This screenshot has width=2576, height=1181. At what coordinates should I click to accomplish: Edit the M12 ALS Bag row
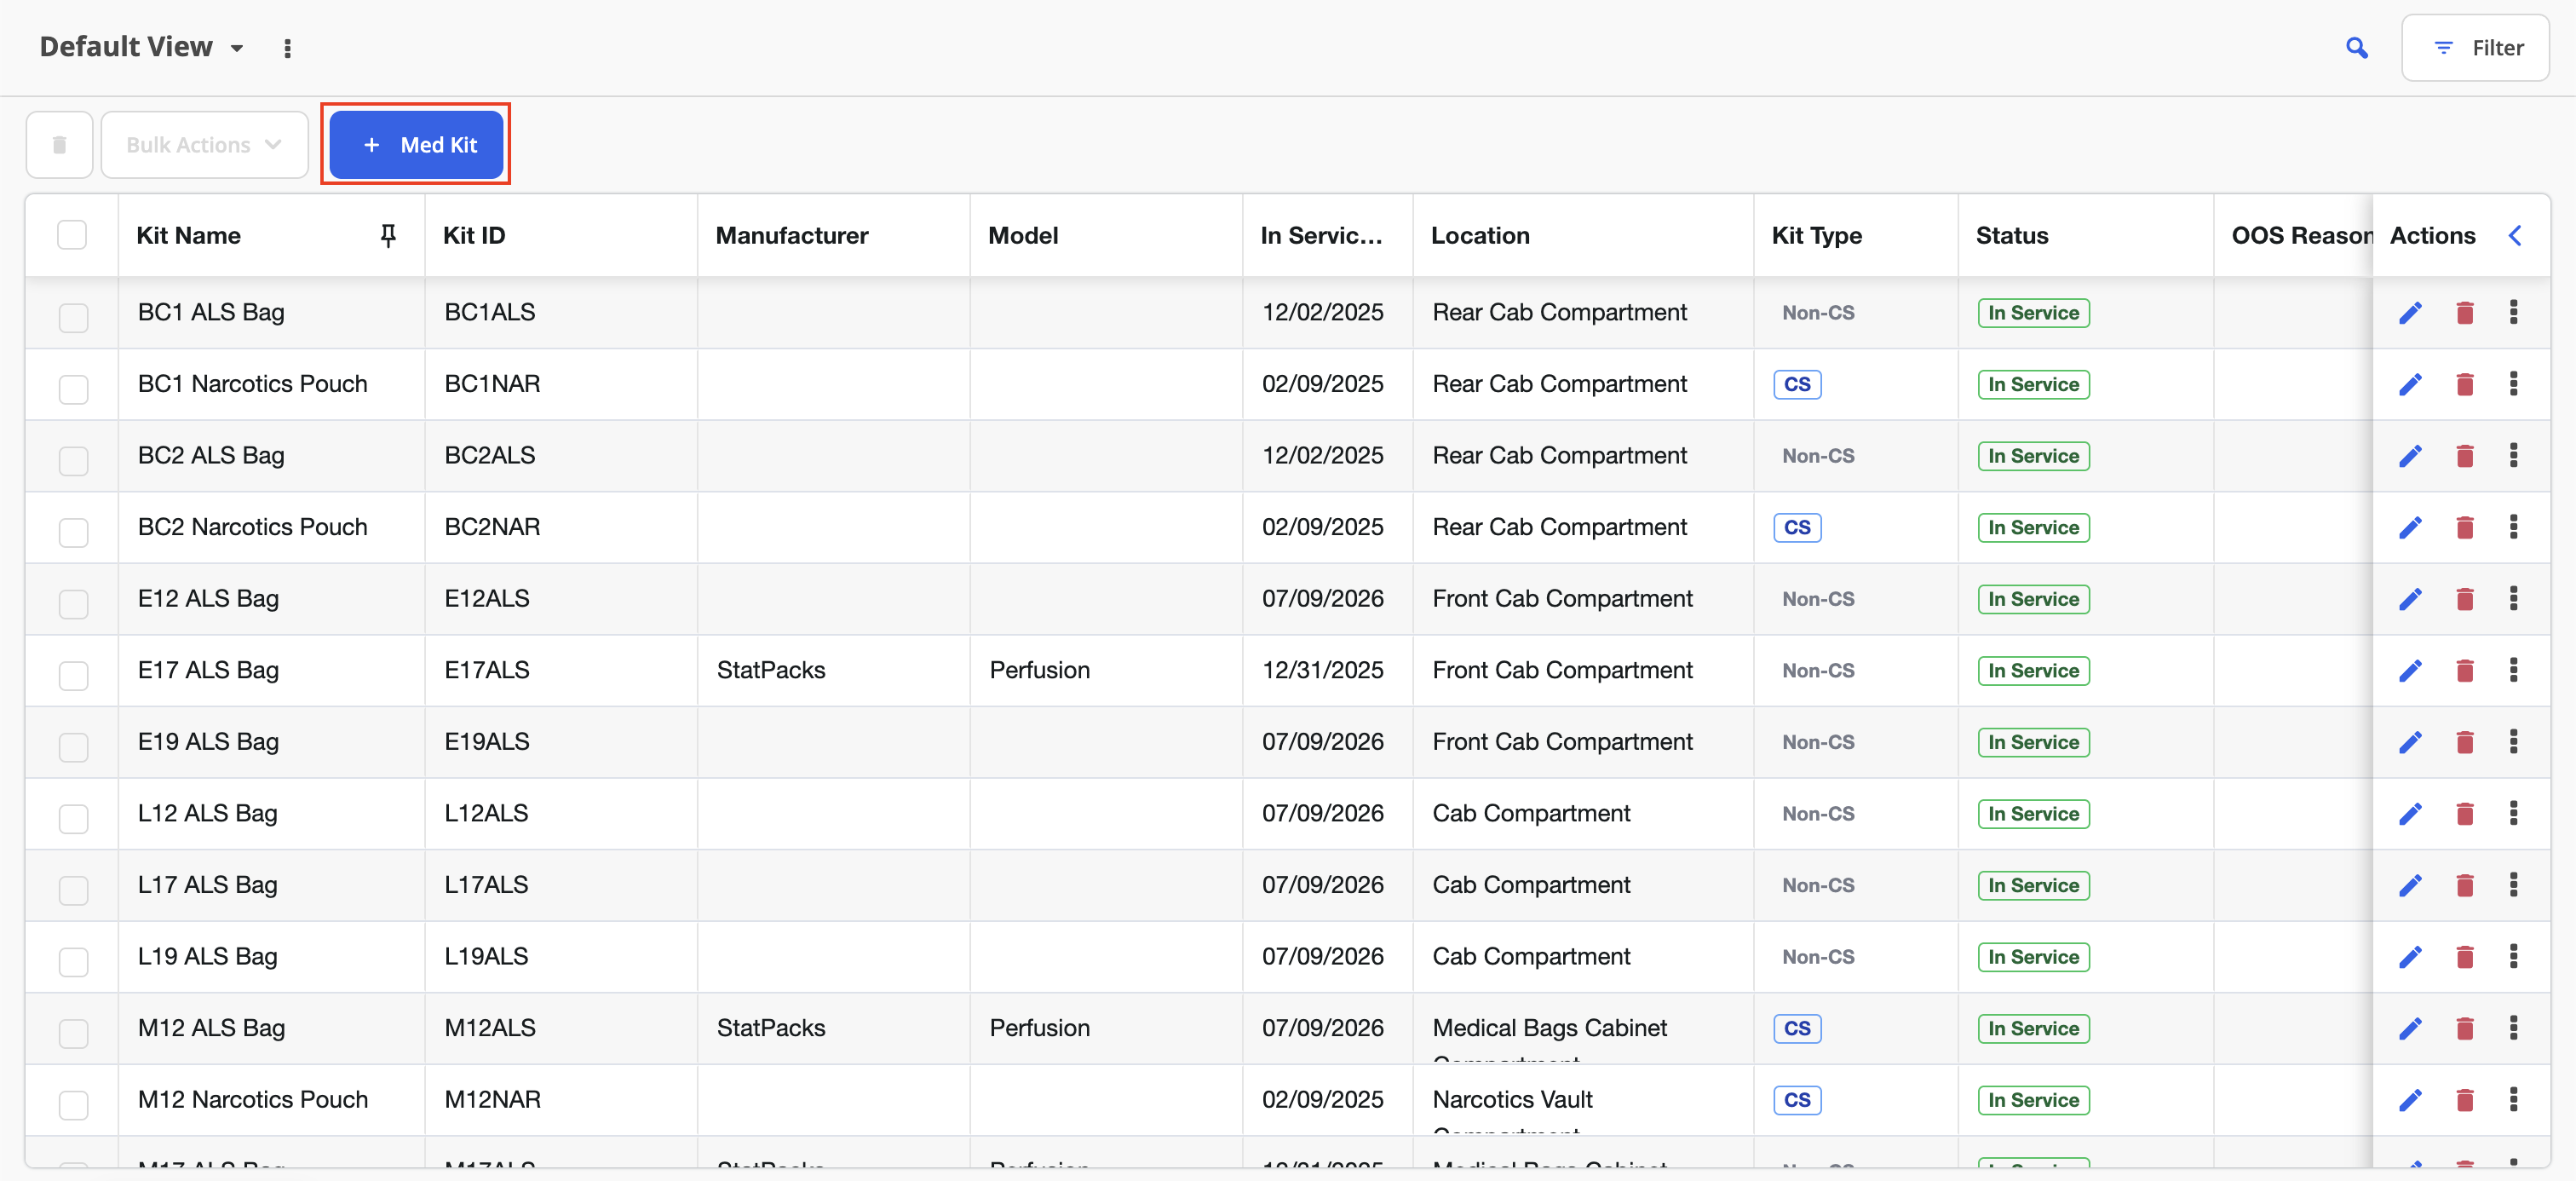[x=2410, y=1028]
